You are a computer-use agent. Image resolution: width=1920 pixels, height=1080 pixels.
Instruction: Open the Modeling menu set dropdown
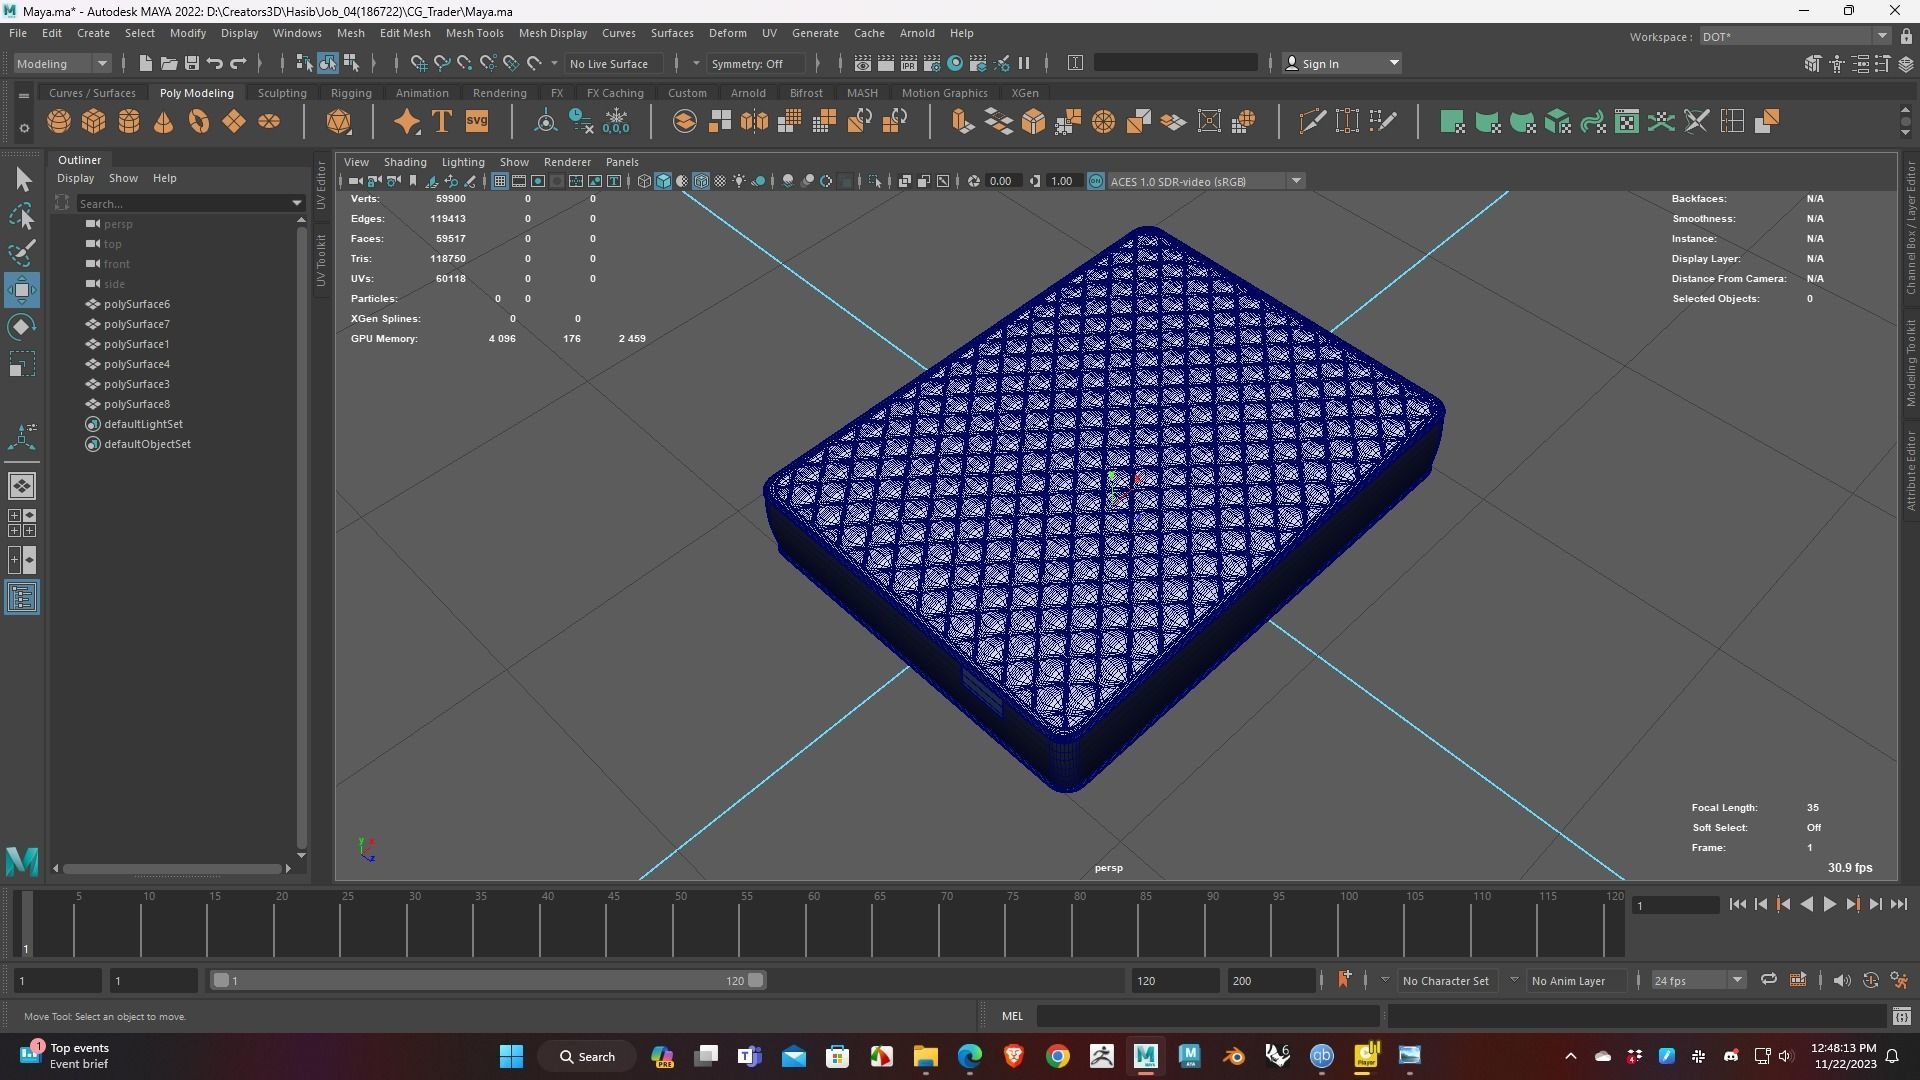point(61,63)
